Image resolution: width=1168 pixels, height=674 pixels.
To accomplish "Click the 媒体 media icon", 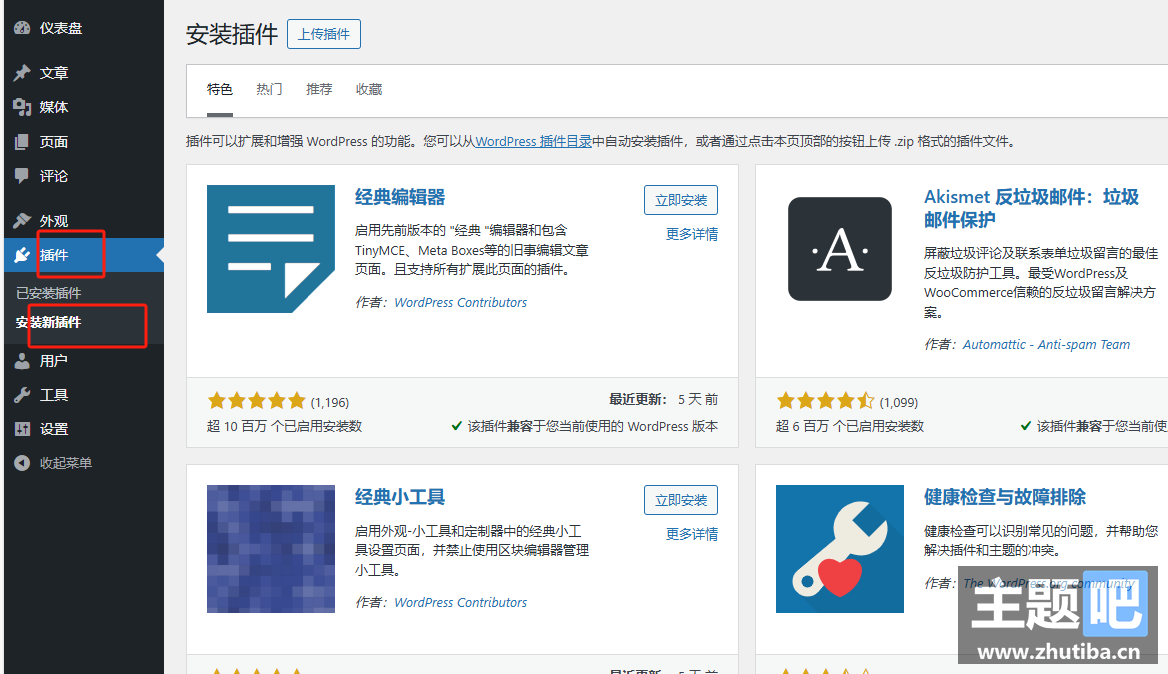I will point(22,107).
